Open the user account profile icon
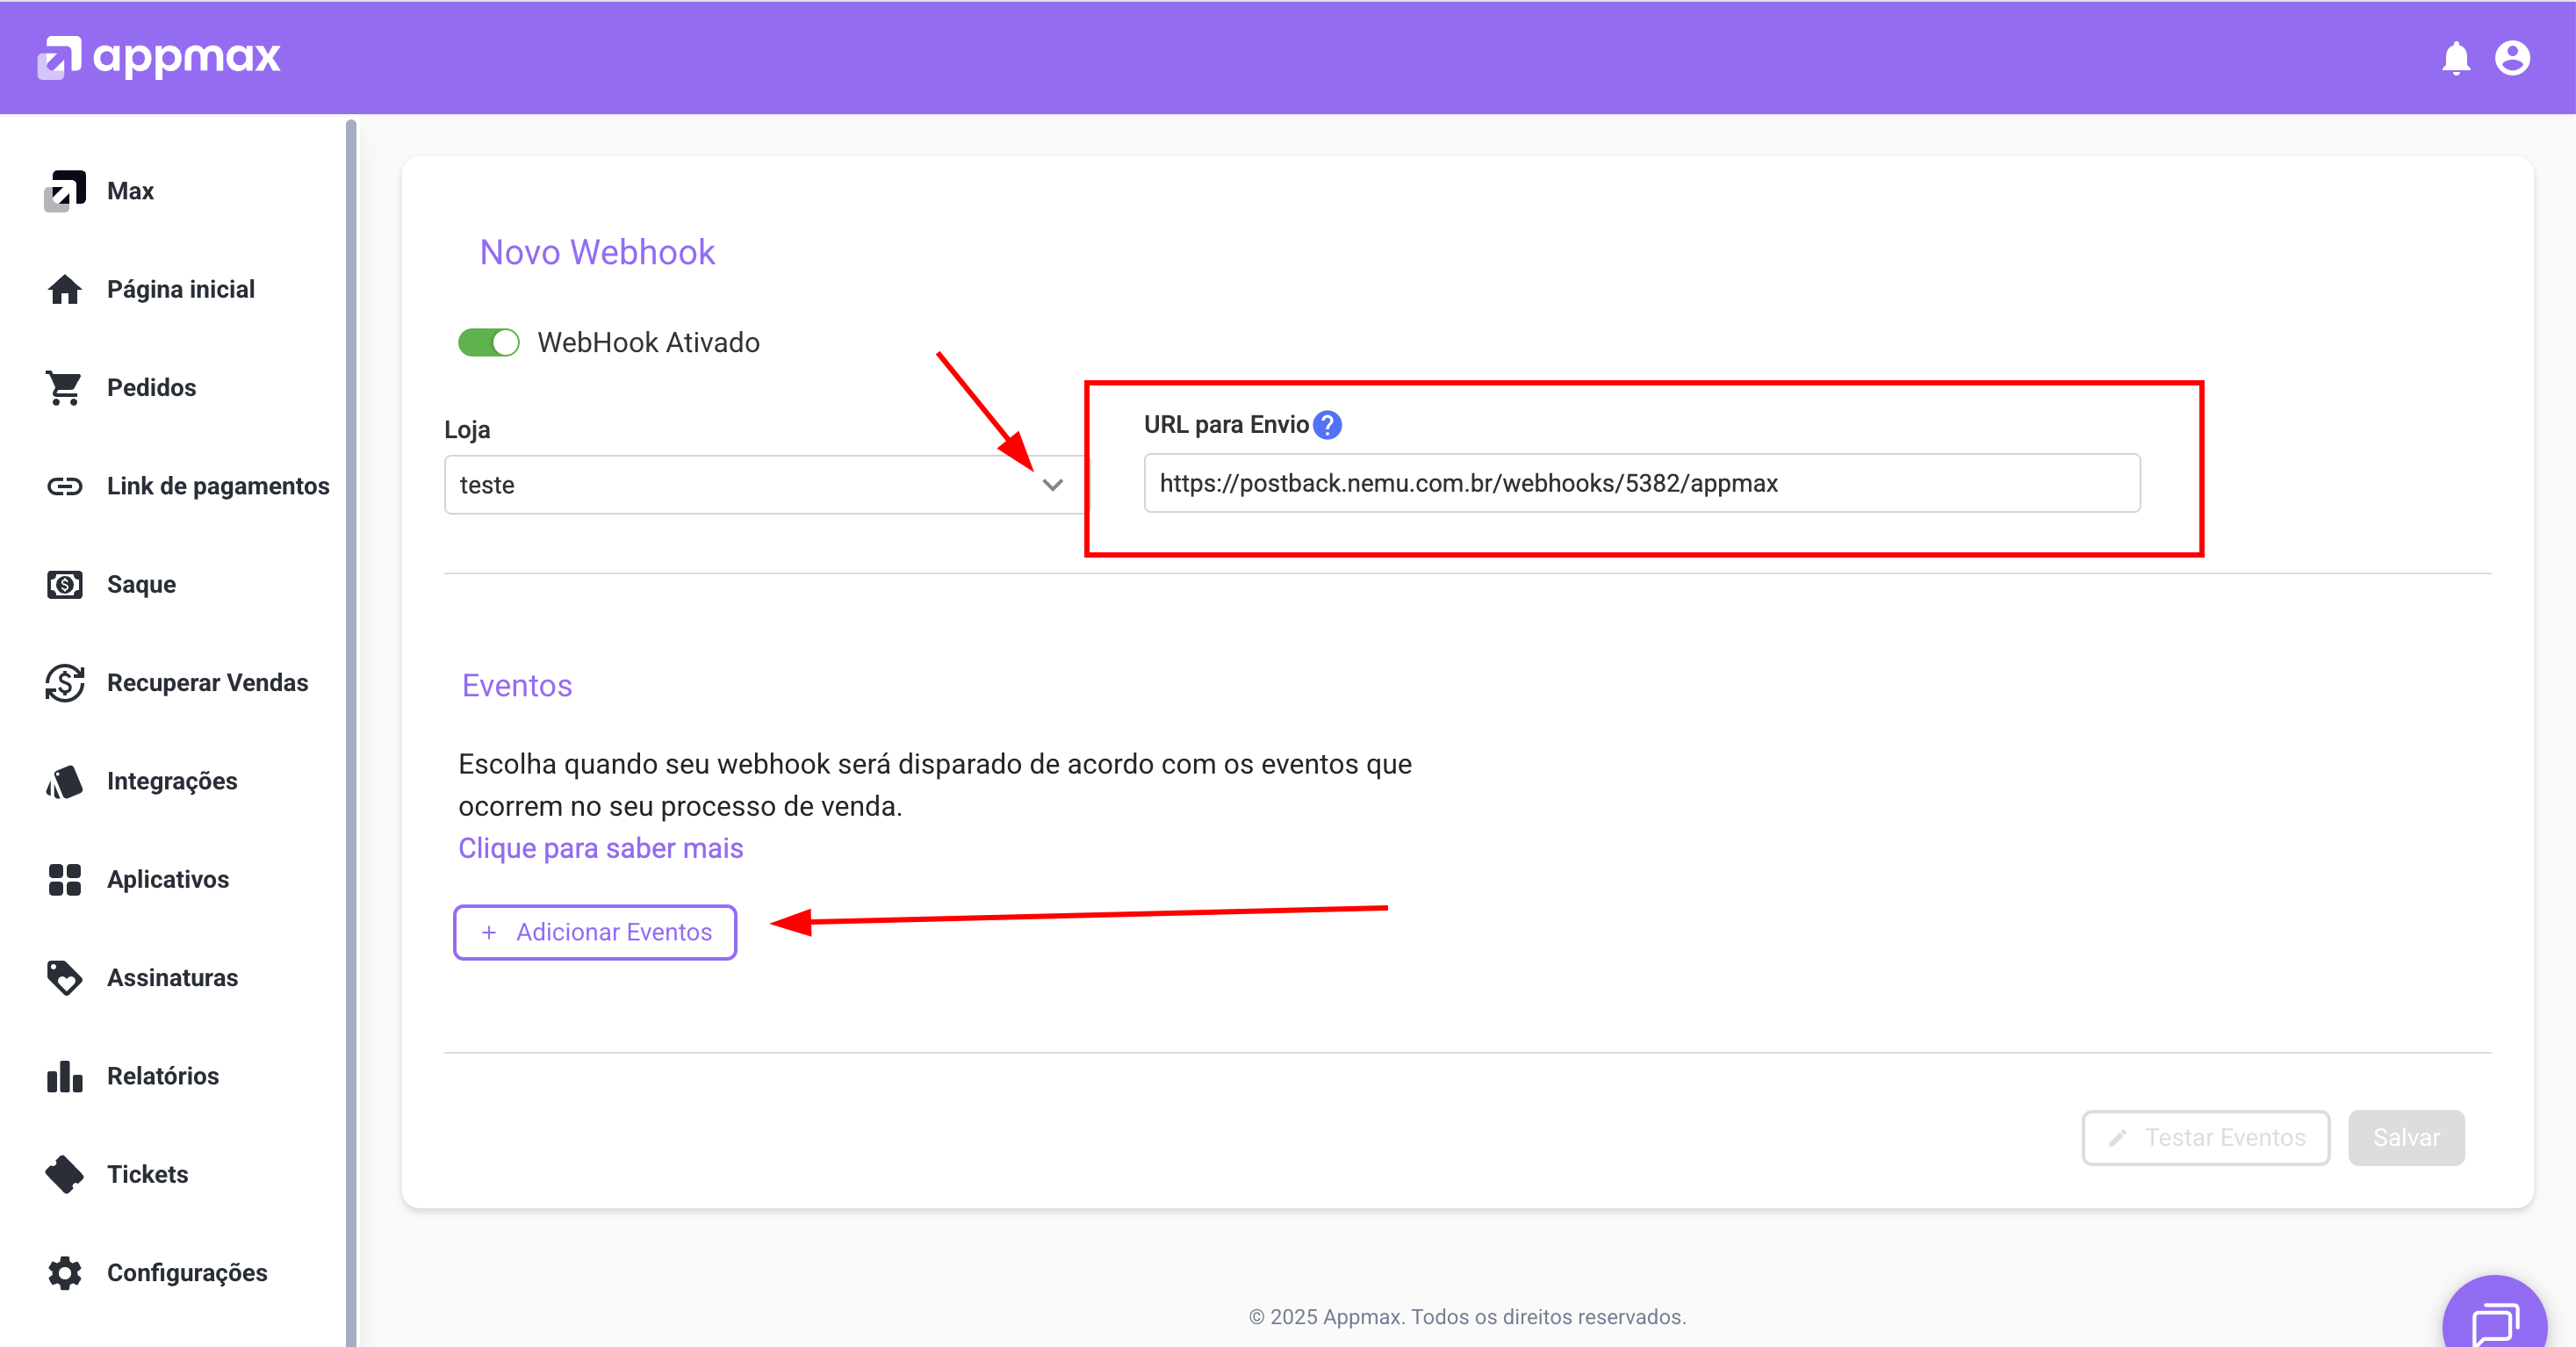The width and height of the screenshot is (2576, 1347). (2512, 58)
